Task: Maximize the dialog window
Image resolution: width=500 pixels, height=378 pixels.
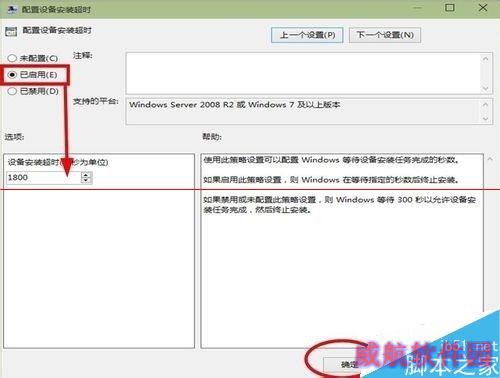Action: coord(450,7)
